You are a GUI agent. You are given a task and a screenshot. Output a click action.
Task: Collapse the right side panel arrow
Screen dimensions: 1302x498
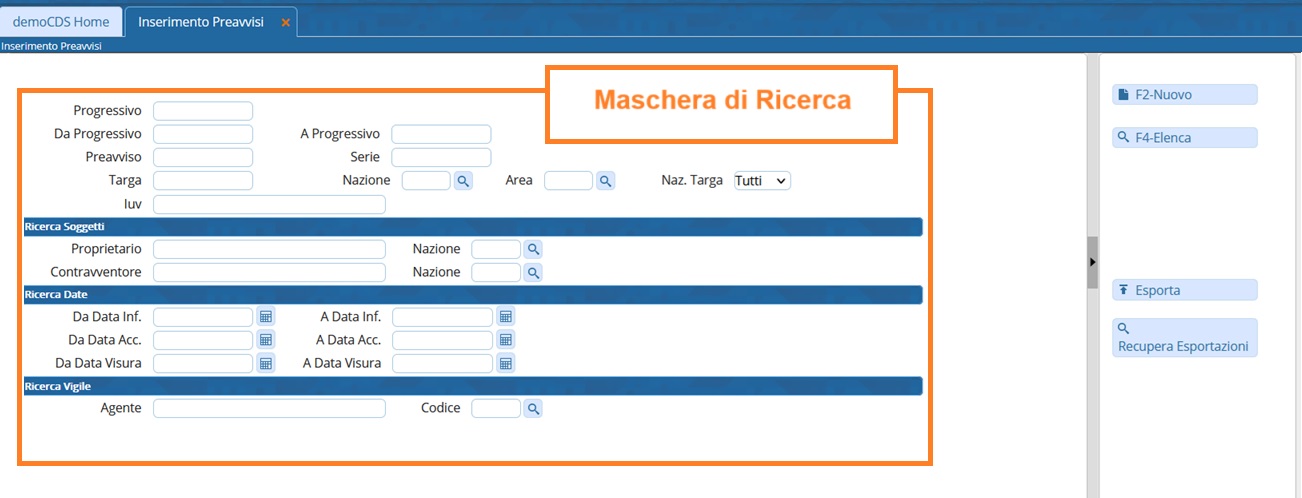[x=1092, y=262]
